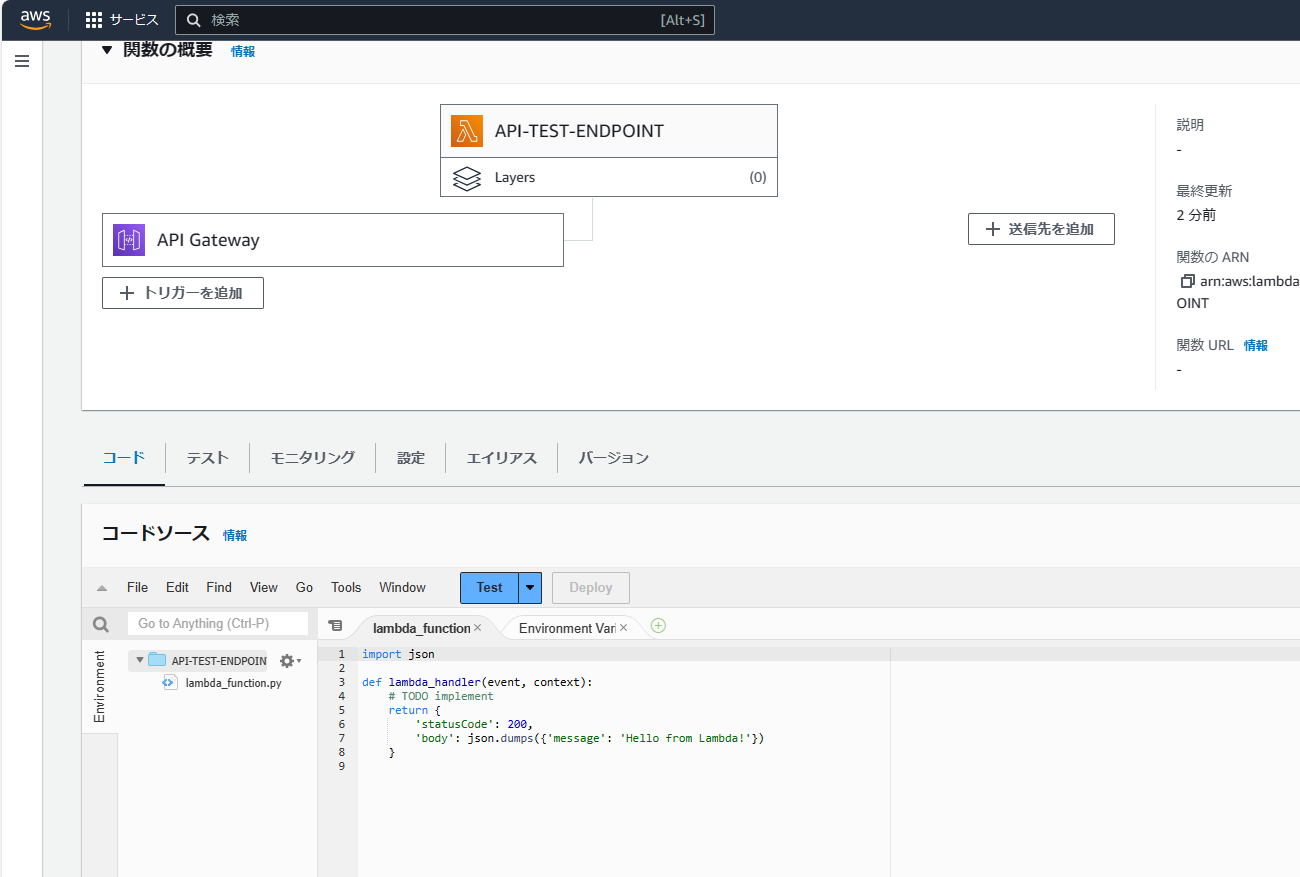The width and height of the screenshot is (1300, 877).
Task: Open the Edit menu
Action: click(177, 587)
